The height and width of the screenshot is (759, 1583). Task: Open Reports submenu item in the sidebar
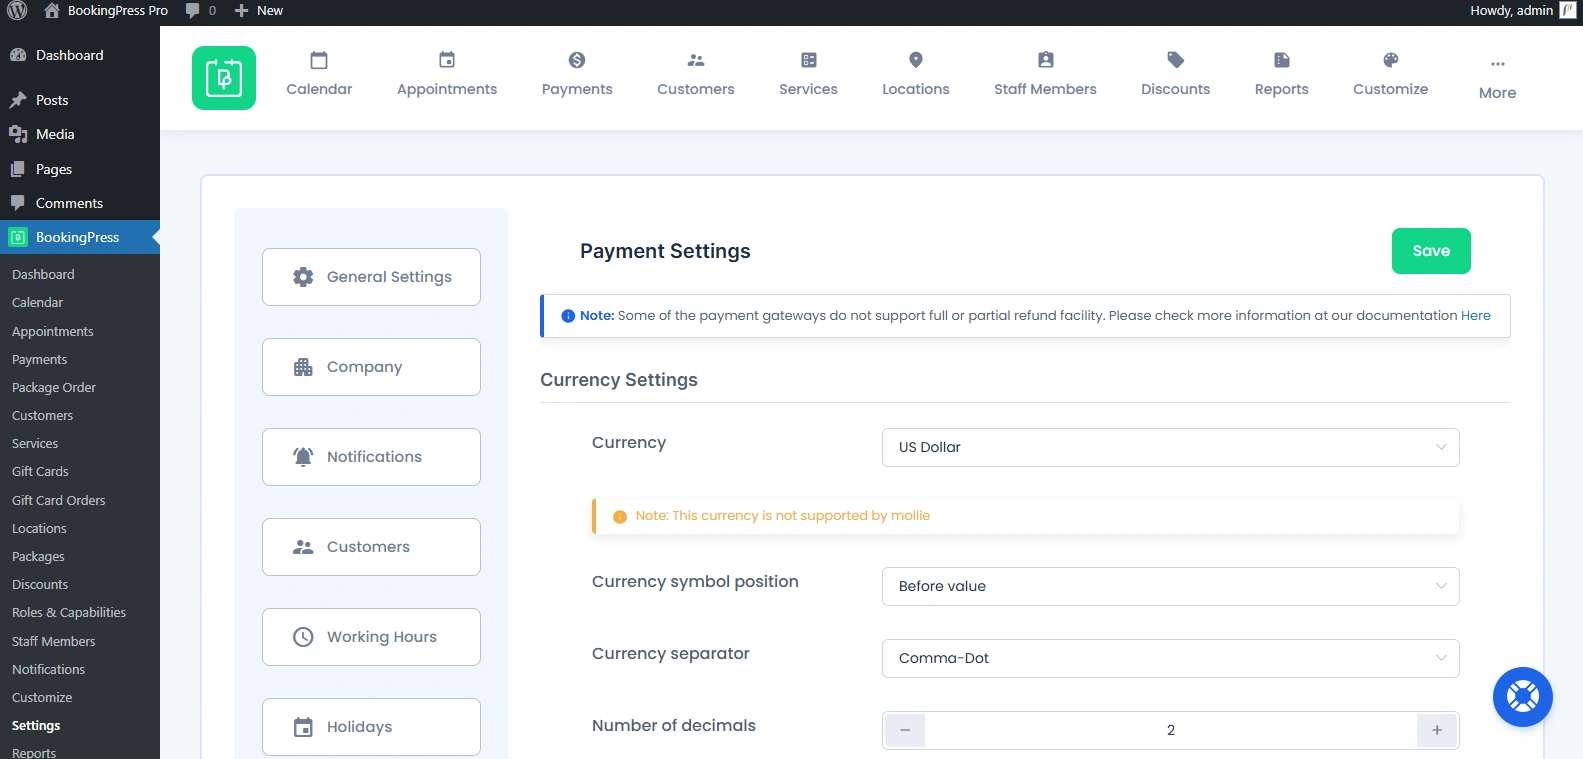click(34, 752)
